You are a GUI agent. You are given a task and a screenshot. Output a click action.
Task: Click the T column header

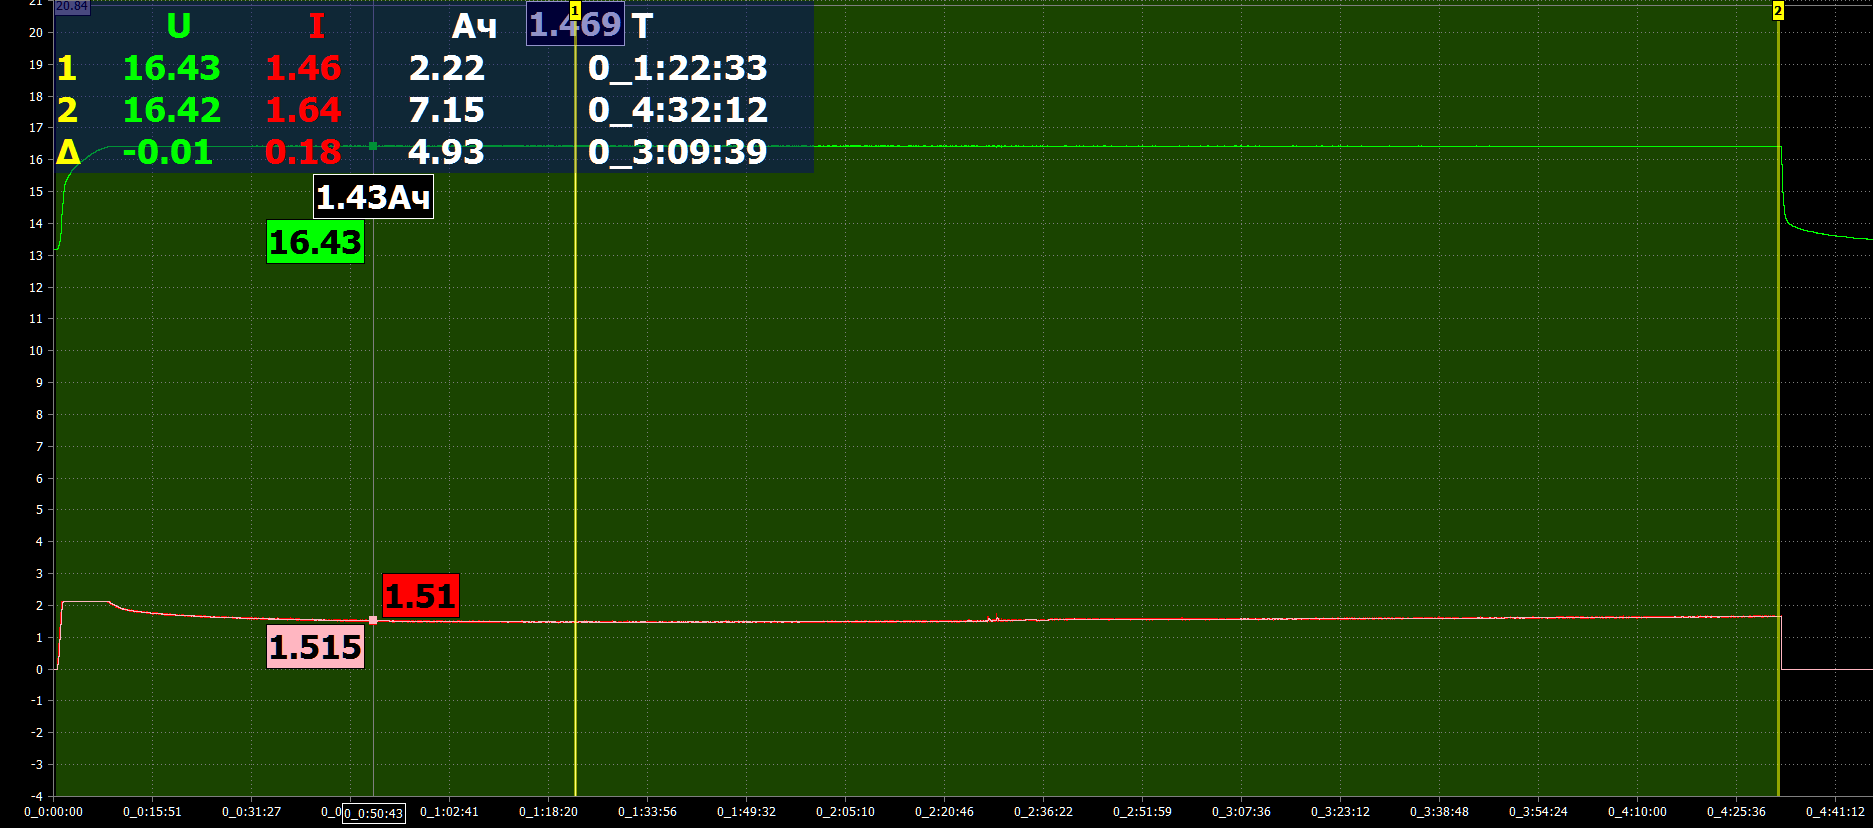click(x=642, y=26)
